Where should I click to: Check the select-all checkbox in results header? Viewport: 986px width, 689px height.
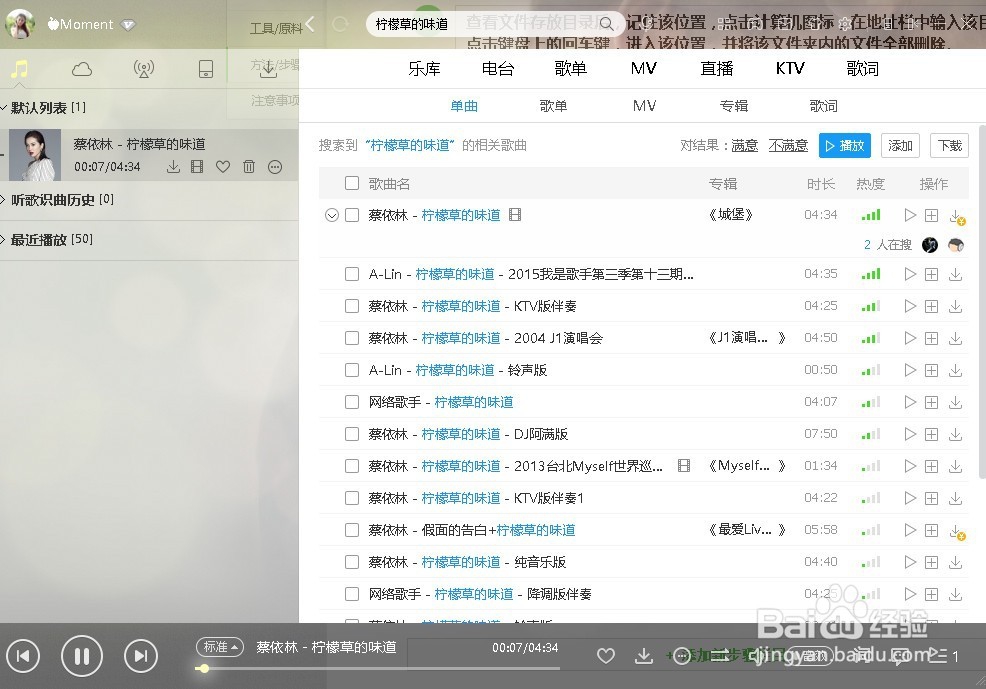[x=352, y=183]
